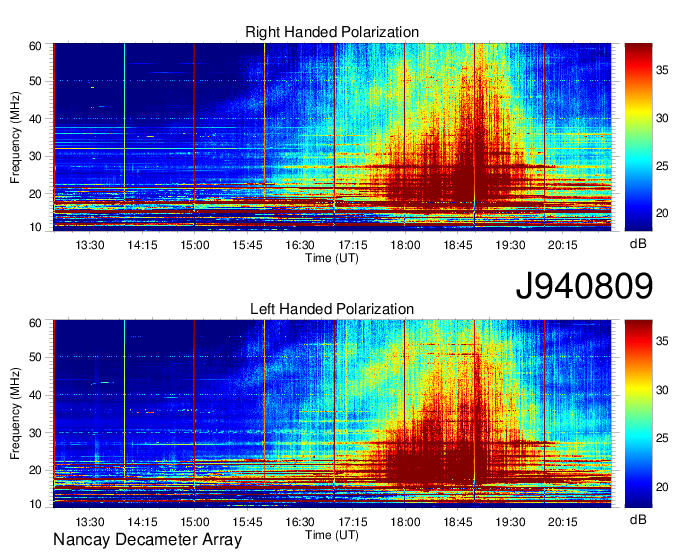Click the 20 MHz tick on Right Handed plot
The image size is (680, 552).
pyautogui.click(x=35, y=194)
